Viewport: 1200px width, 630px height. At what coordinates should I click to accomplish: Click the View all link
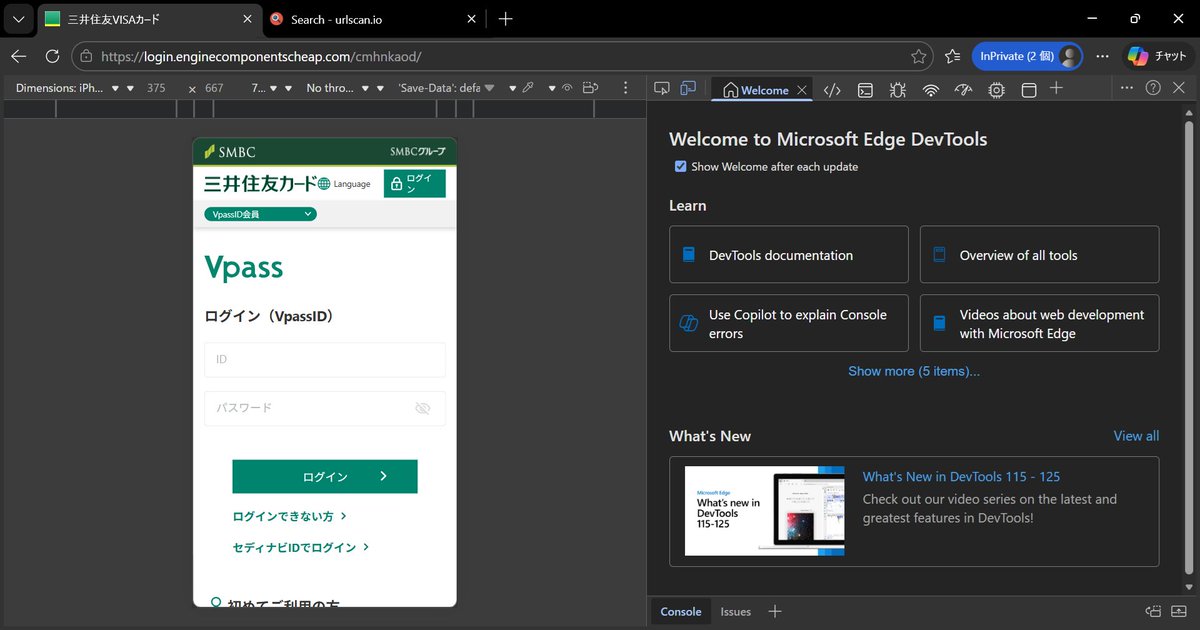(x=1136, y=436)
